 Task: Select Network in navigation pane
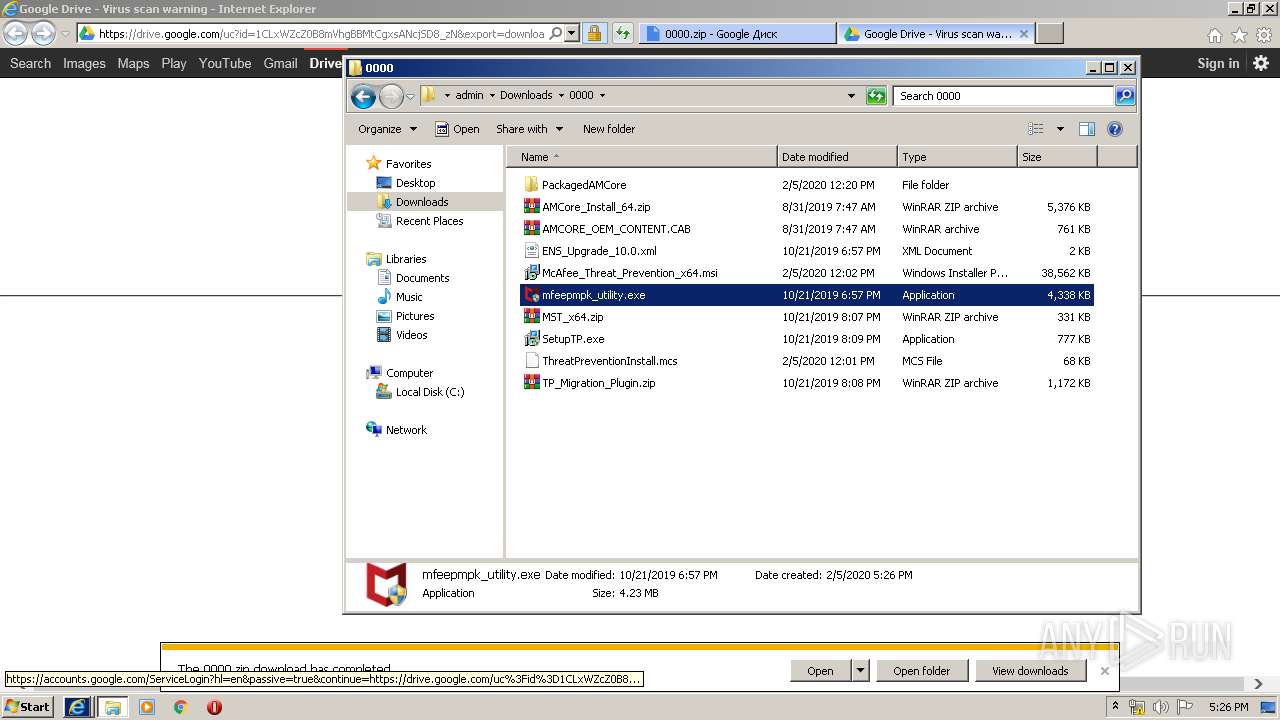coord(406,430)
